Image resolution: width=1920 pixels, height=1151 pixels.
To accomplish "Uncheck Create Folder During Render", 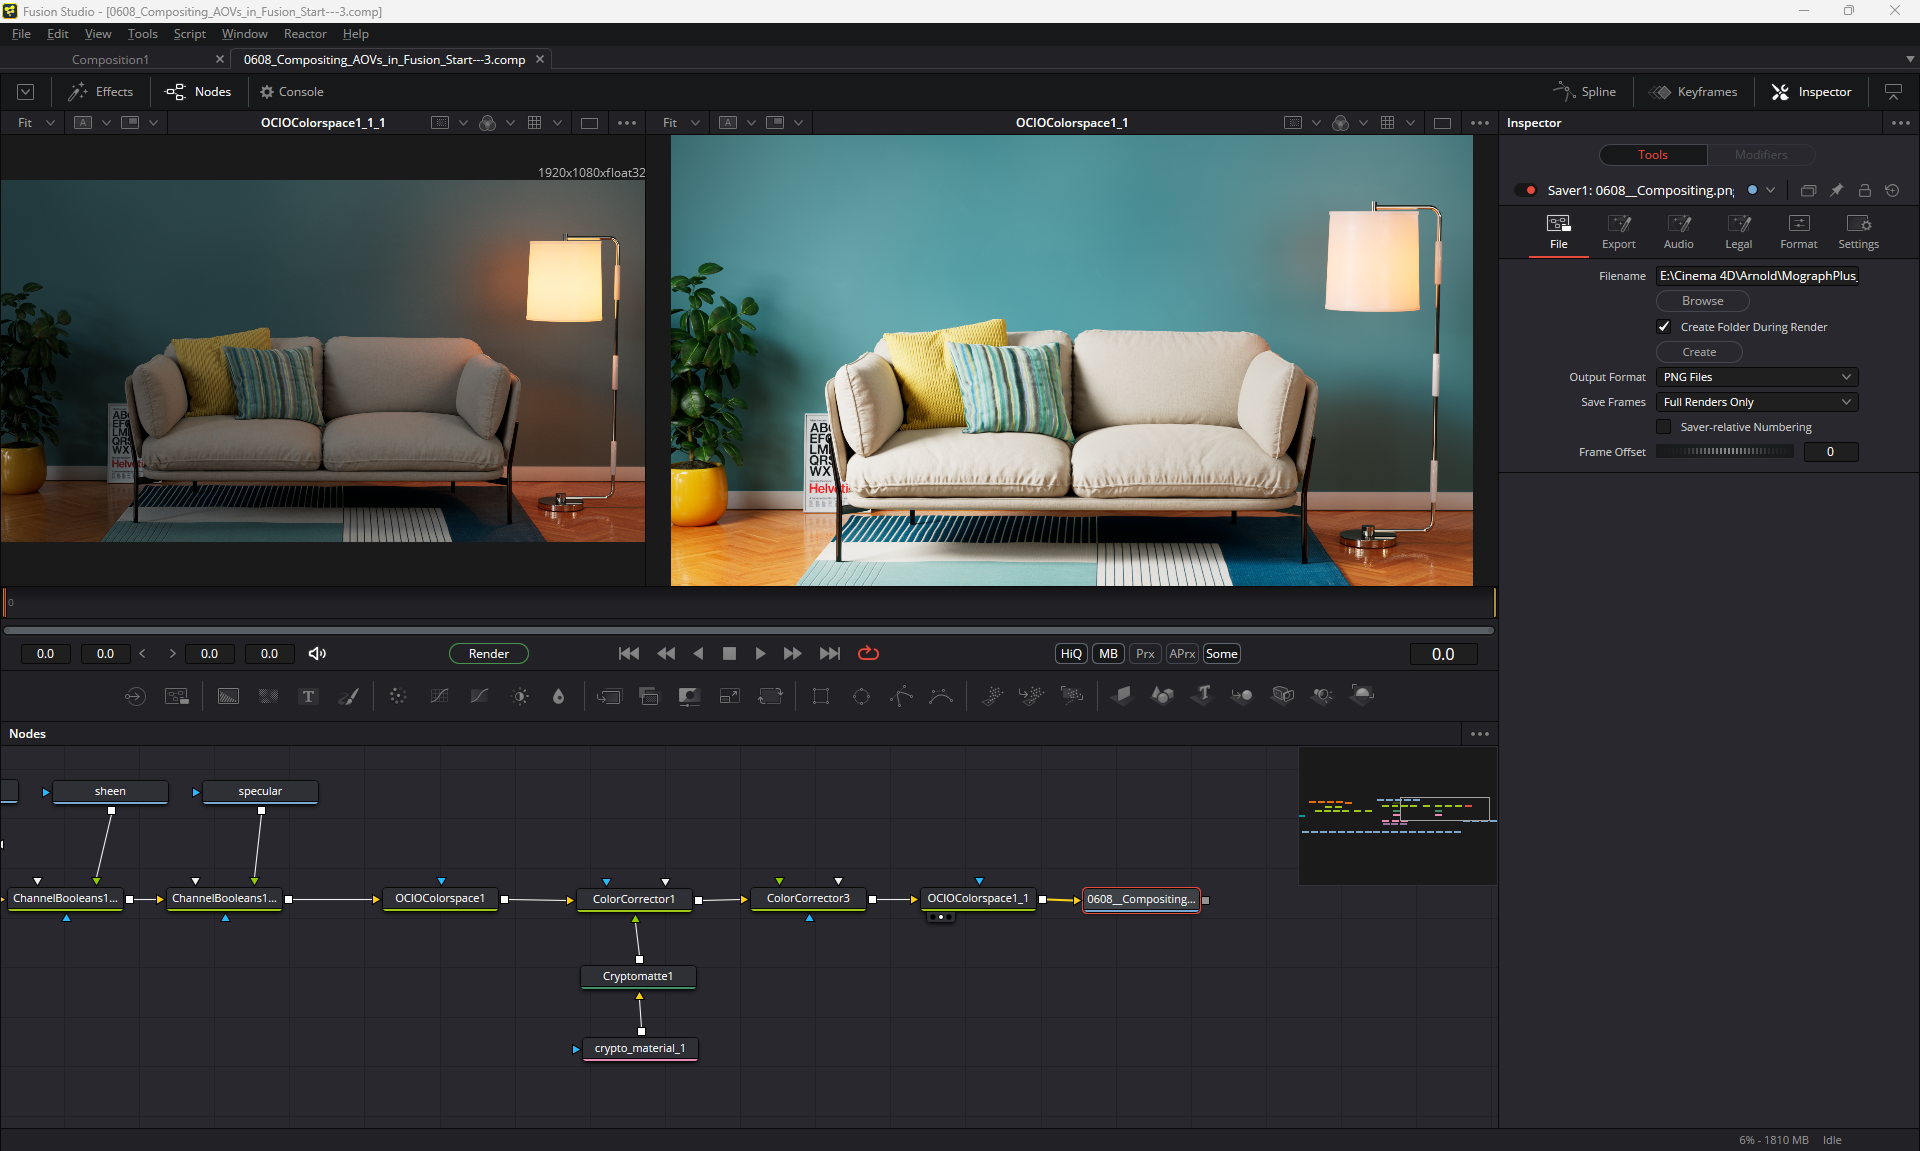I will tap(1664, 327).
